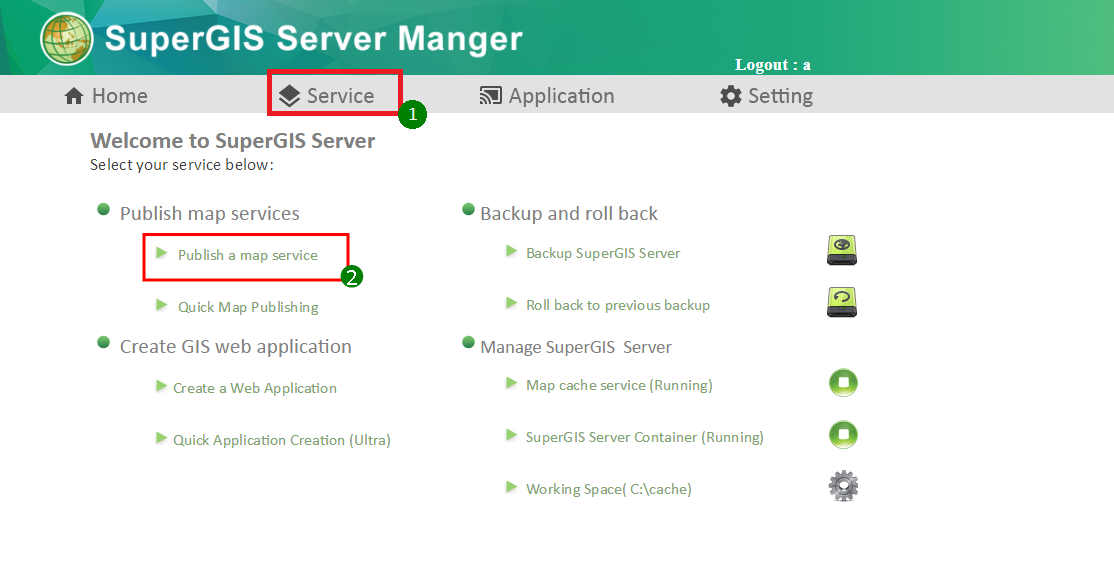1114x583 pixels.
Task: Click the Welcome to SuperGIS Server title
Action: 232,141
